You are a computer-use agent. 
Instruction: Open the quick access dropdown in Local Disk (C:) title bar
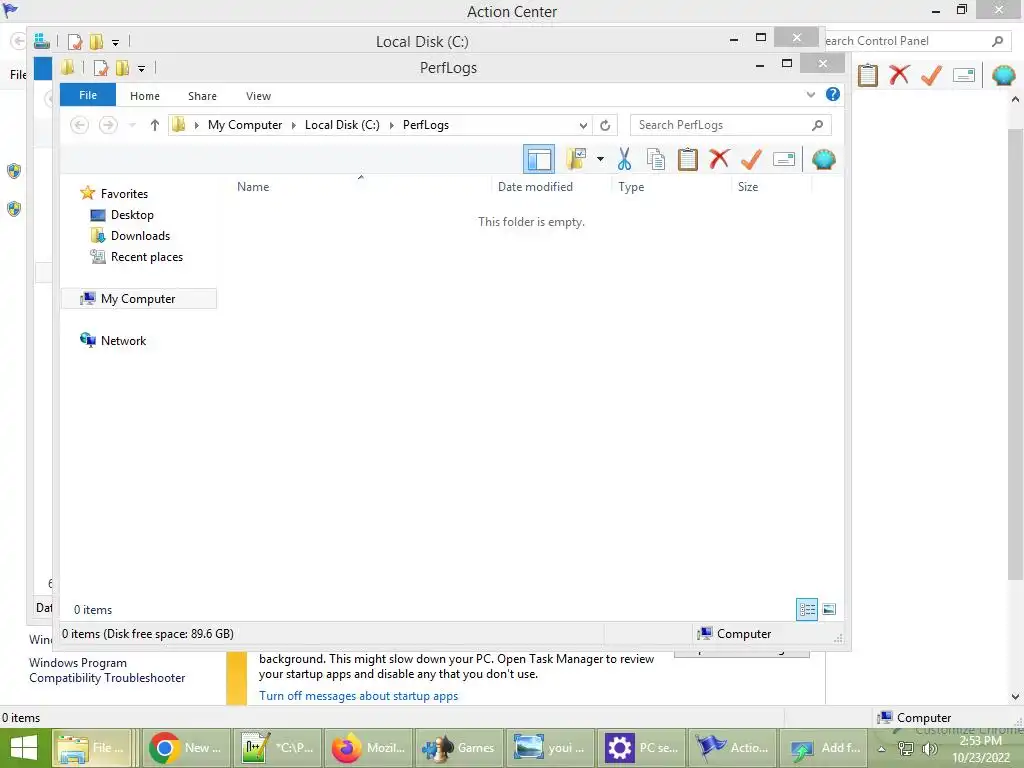click(115, 43)
